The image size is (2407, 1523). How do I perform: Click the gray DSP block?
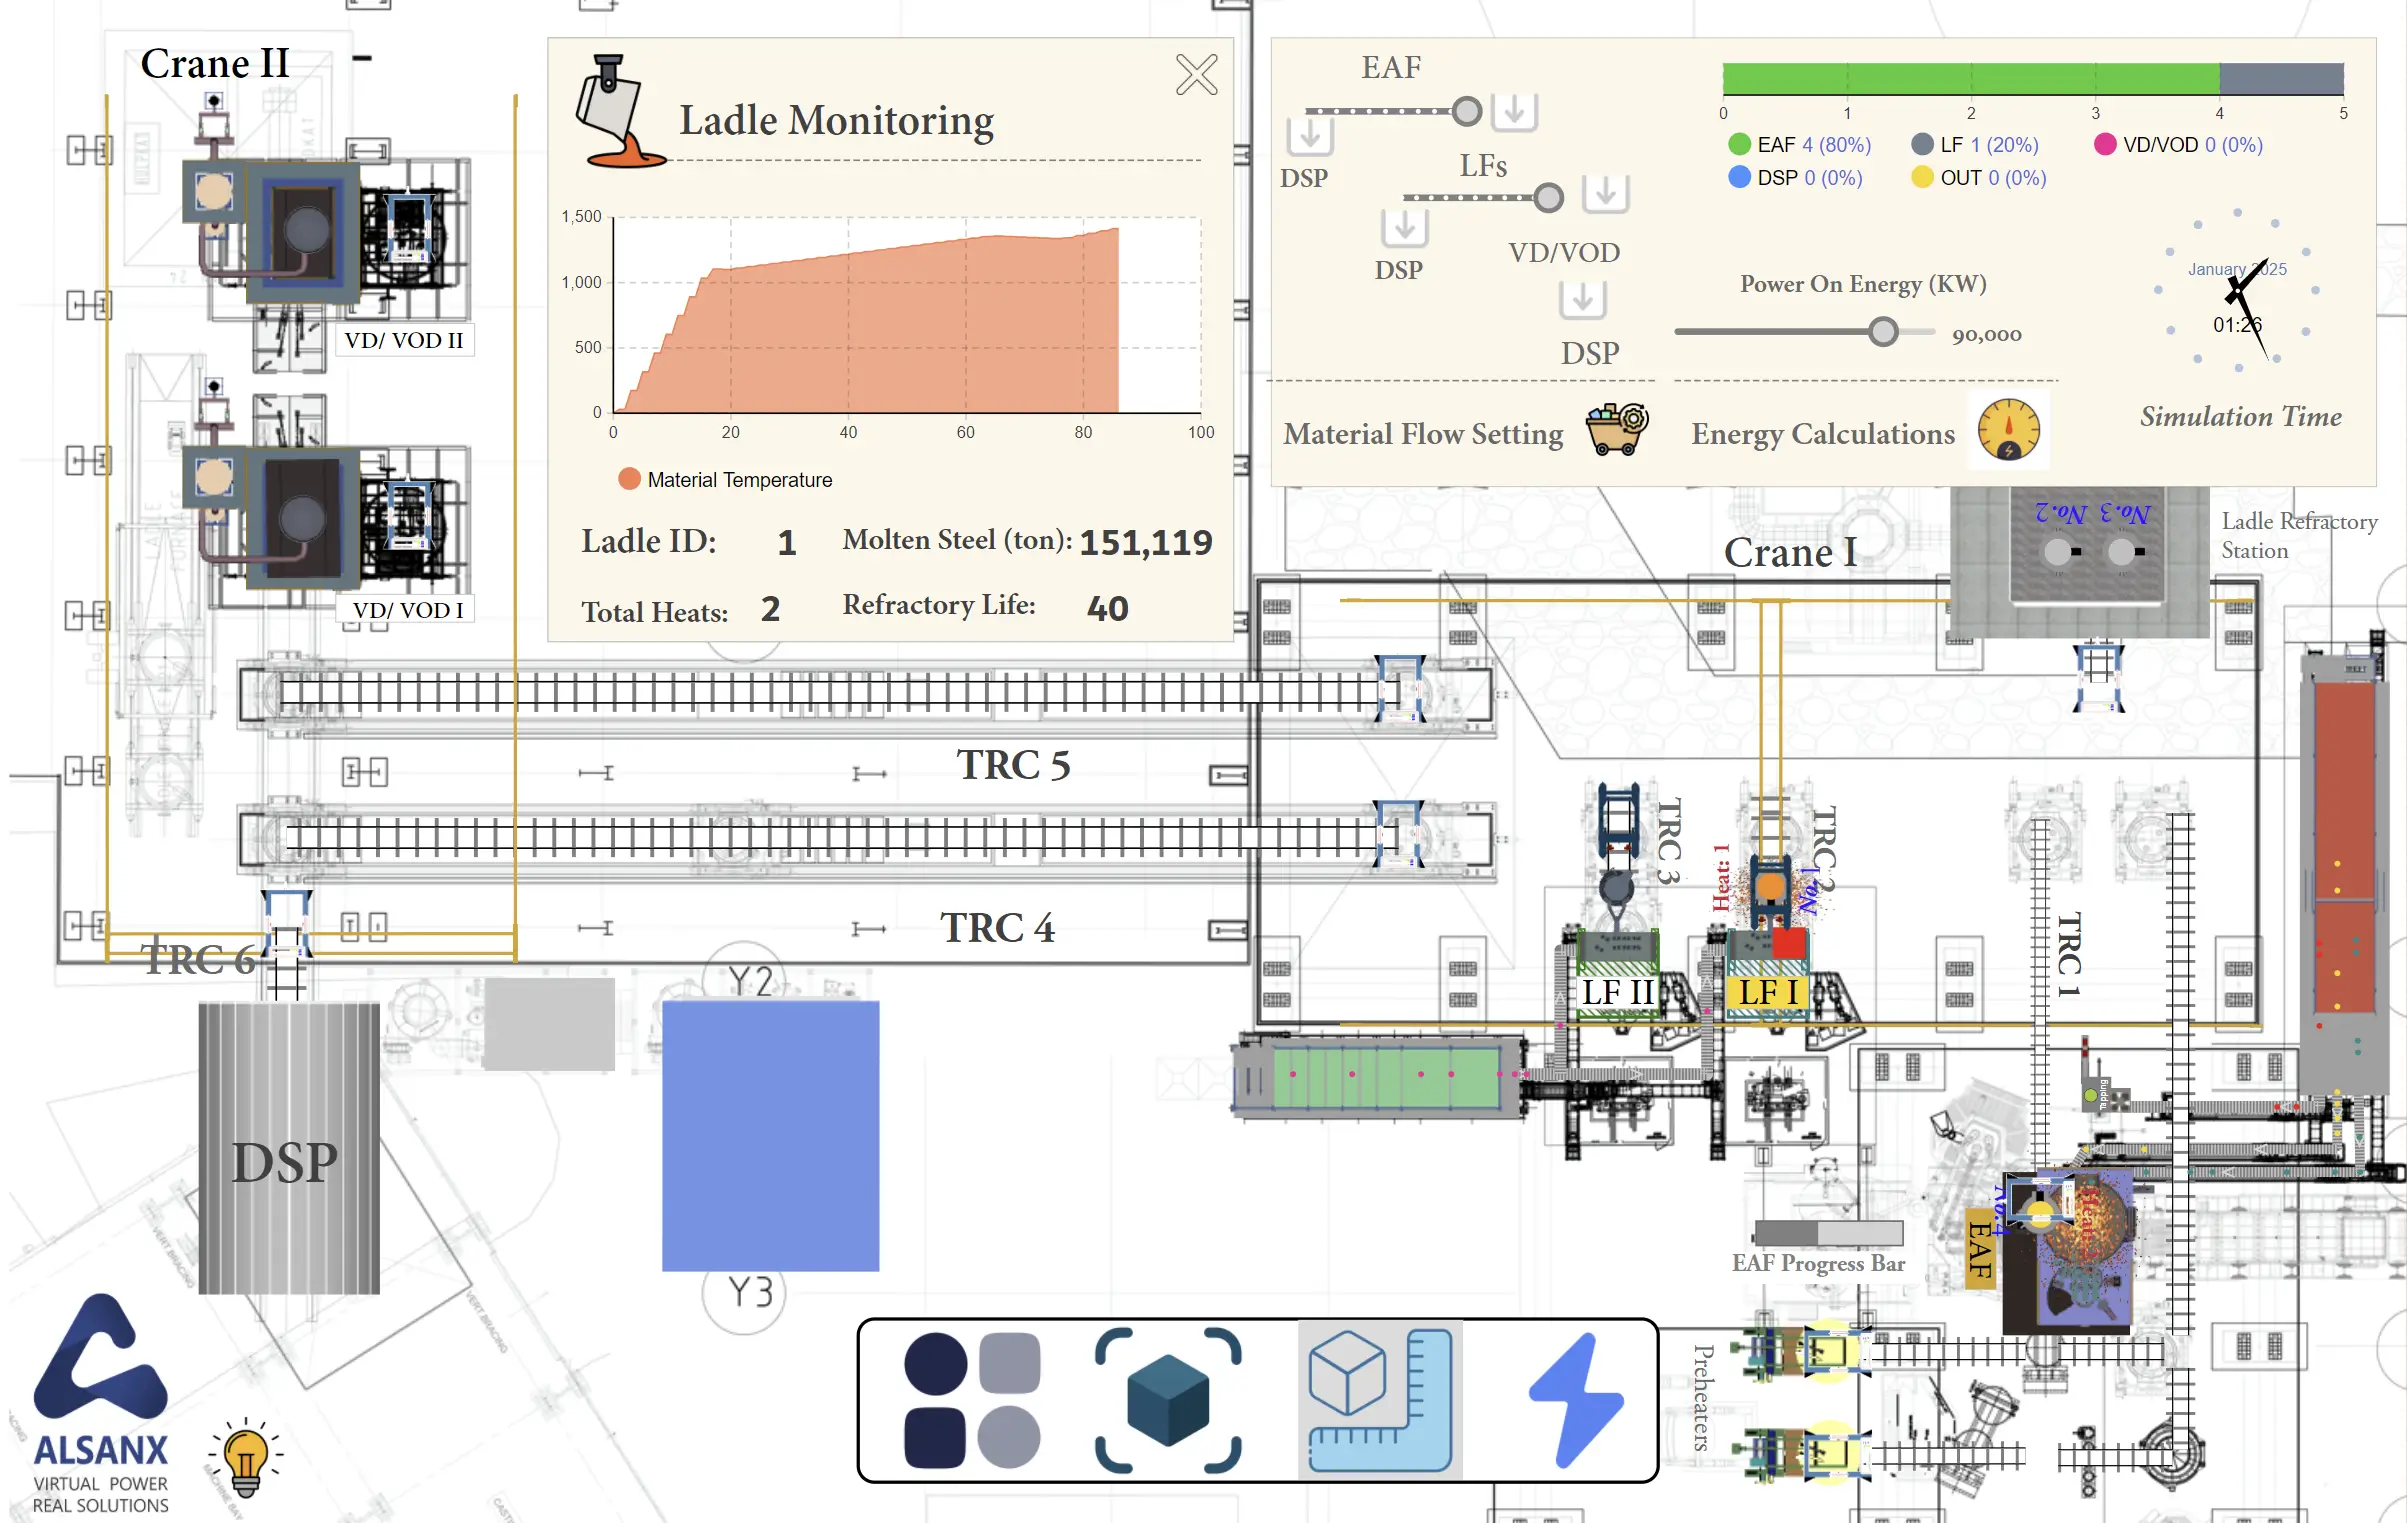pyautogui.click(x=288, y=1150)
